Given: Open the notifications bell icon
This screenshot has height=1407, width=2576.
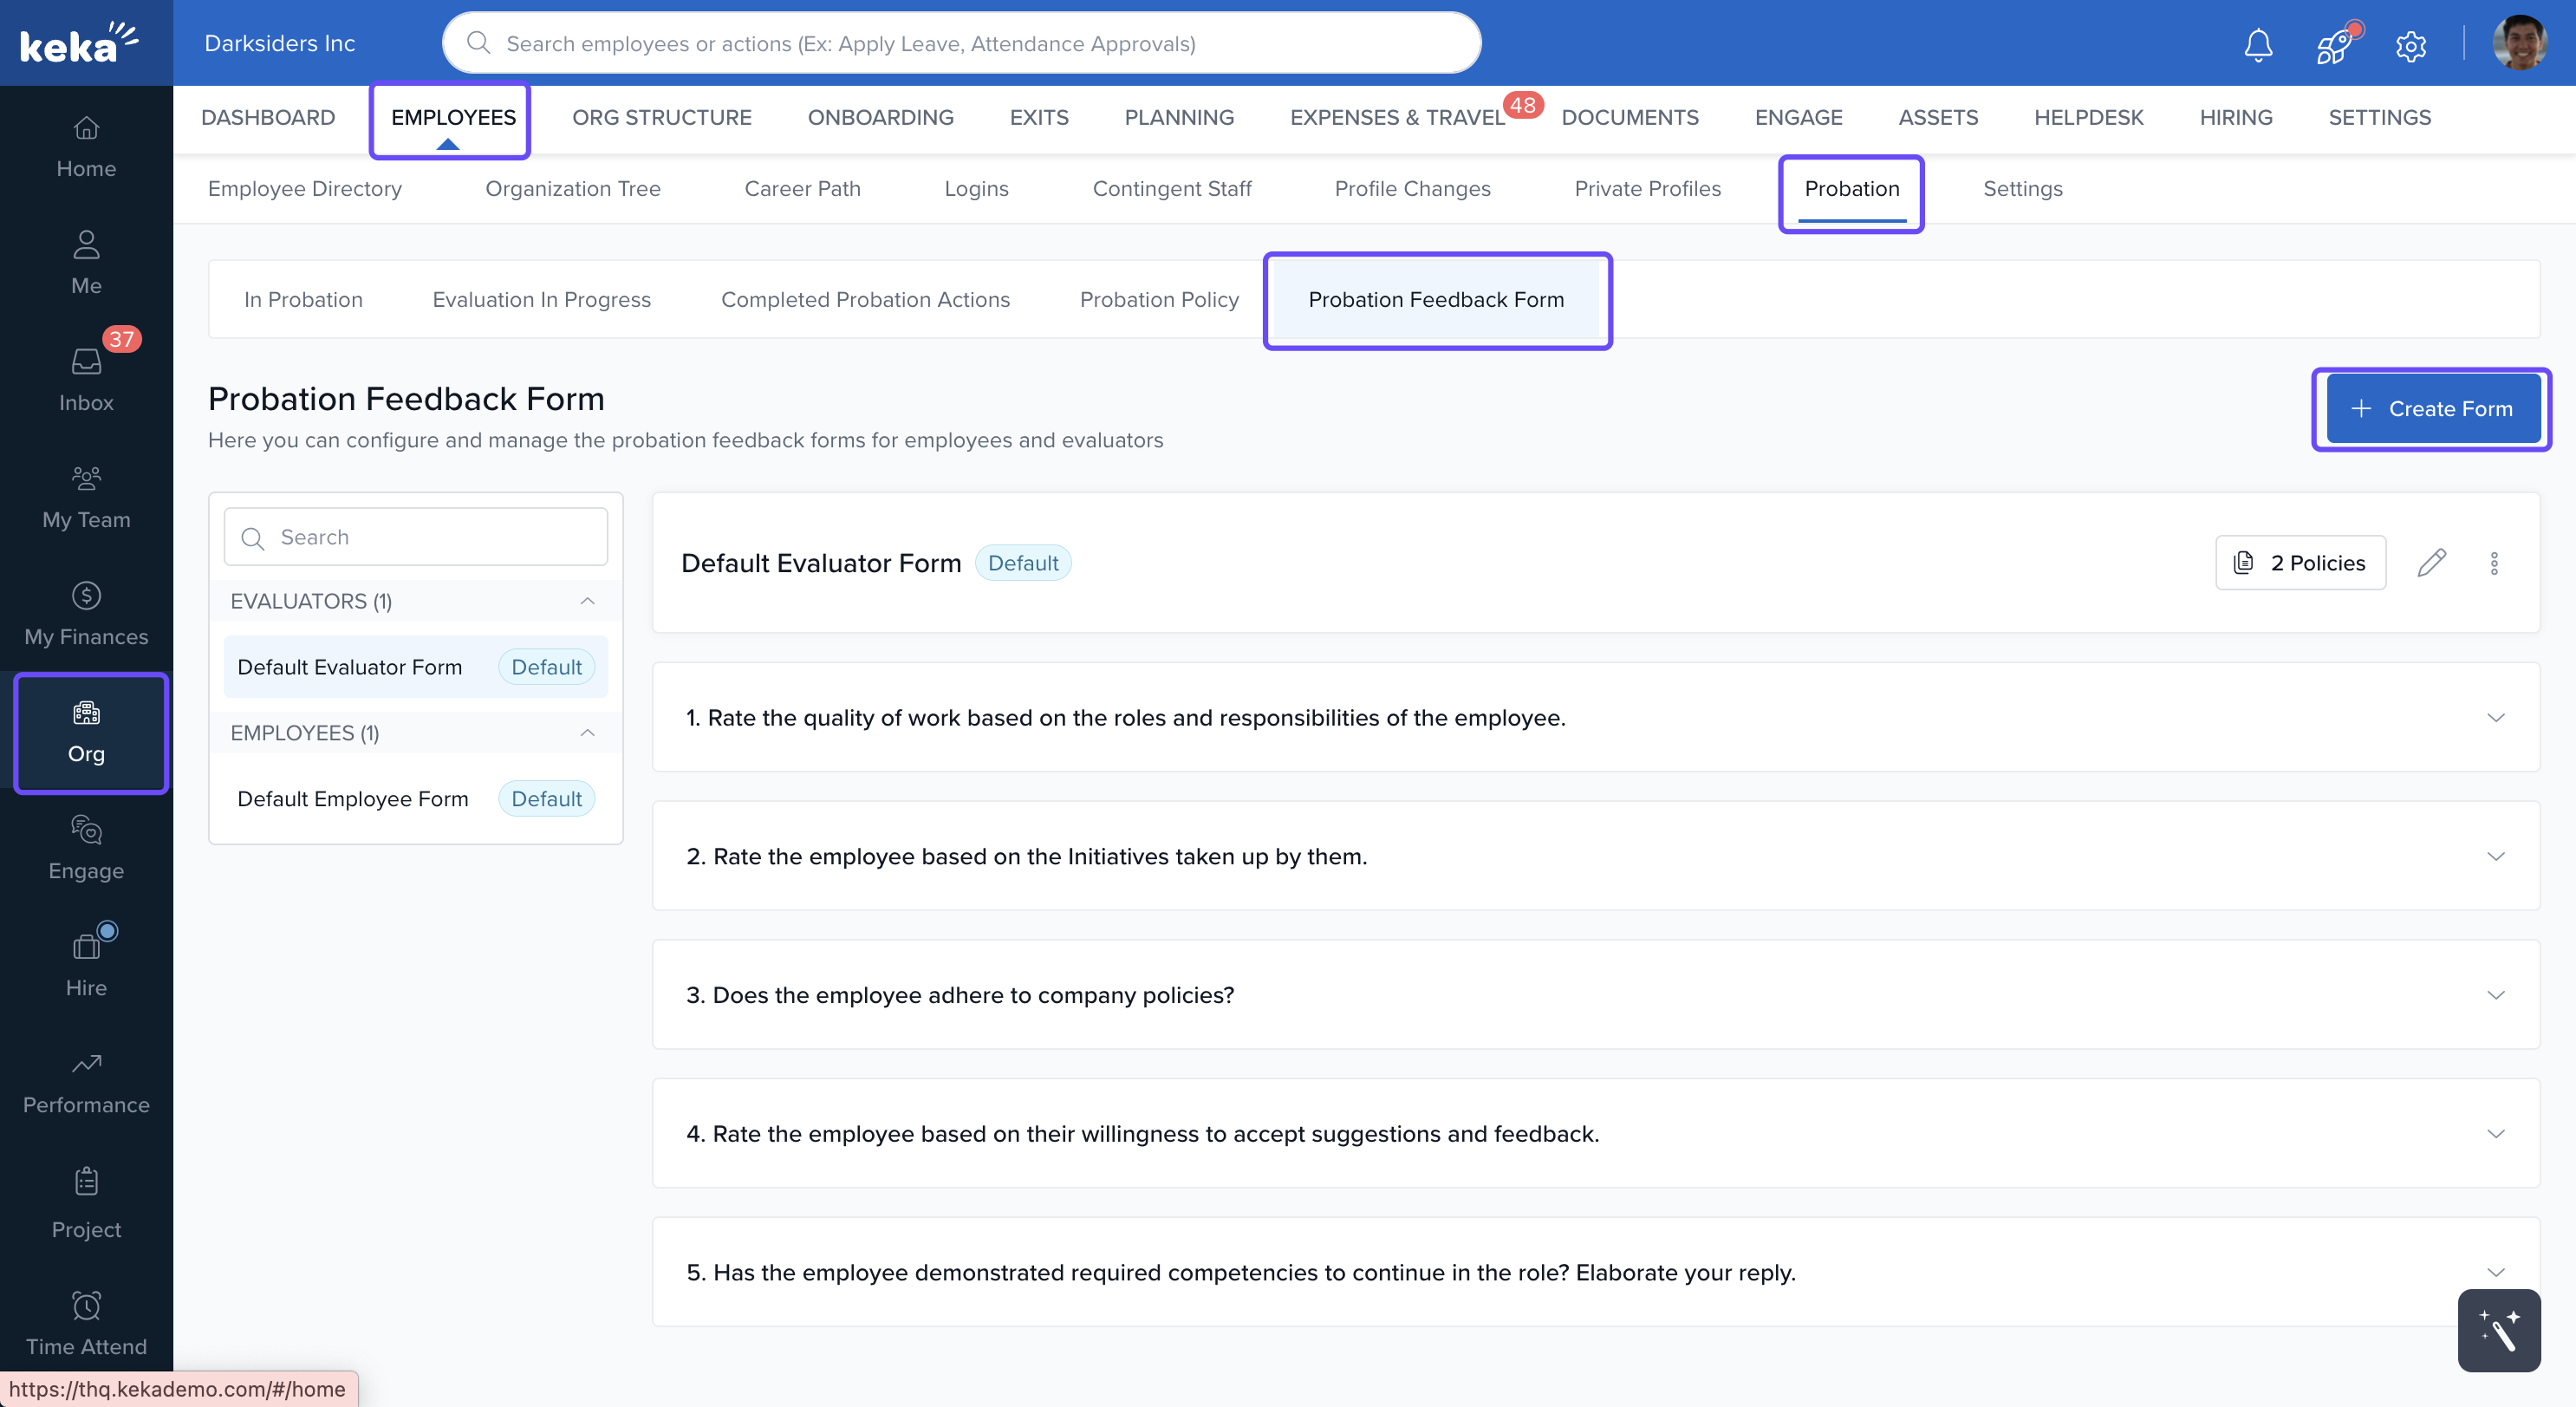Looking at the screenshot, I should 2258,44.
